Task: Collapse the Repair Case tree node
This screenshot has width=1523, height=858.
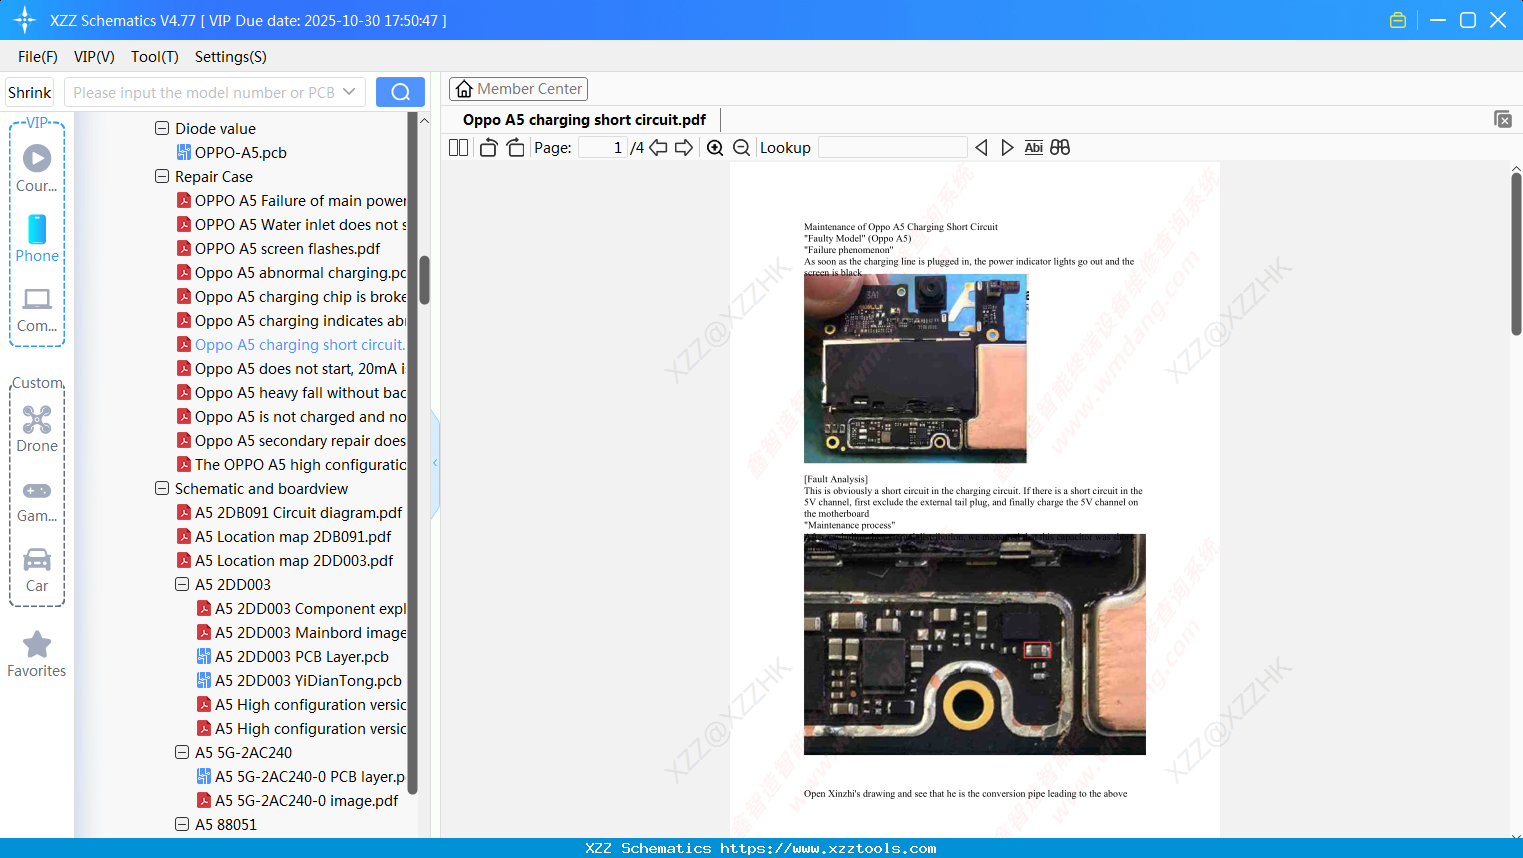Action: pyautogui.click(x=162, y=177)
